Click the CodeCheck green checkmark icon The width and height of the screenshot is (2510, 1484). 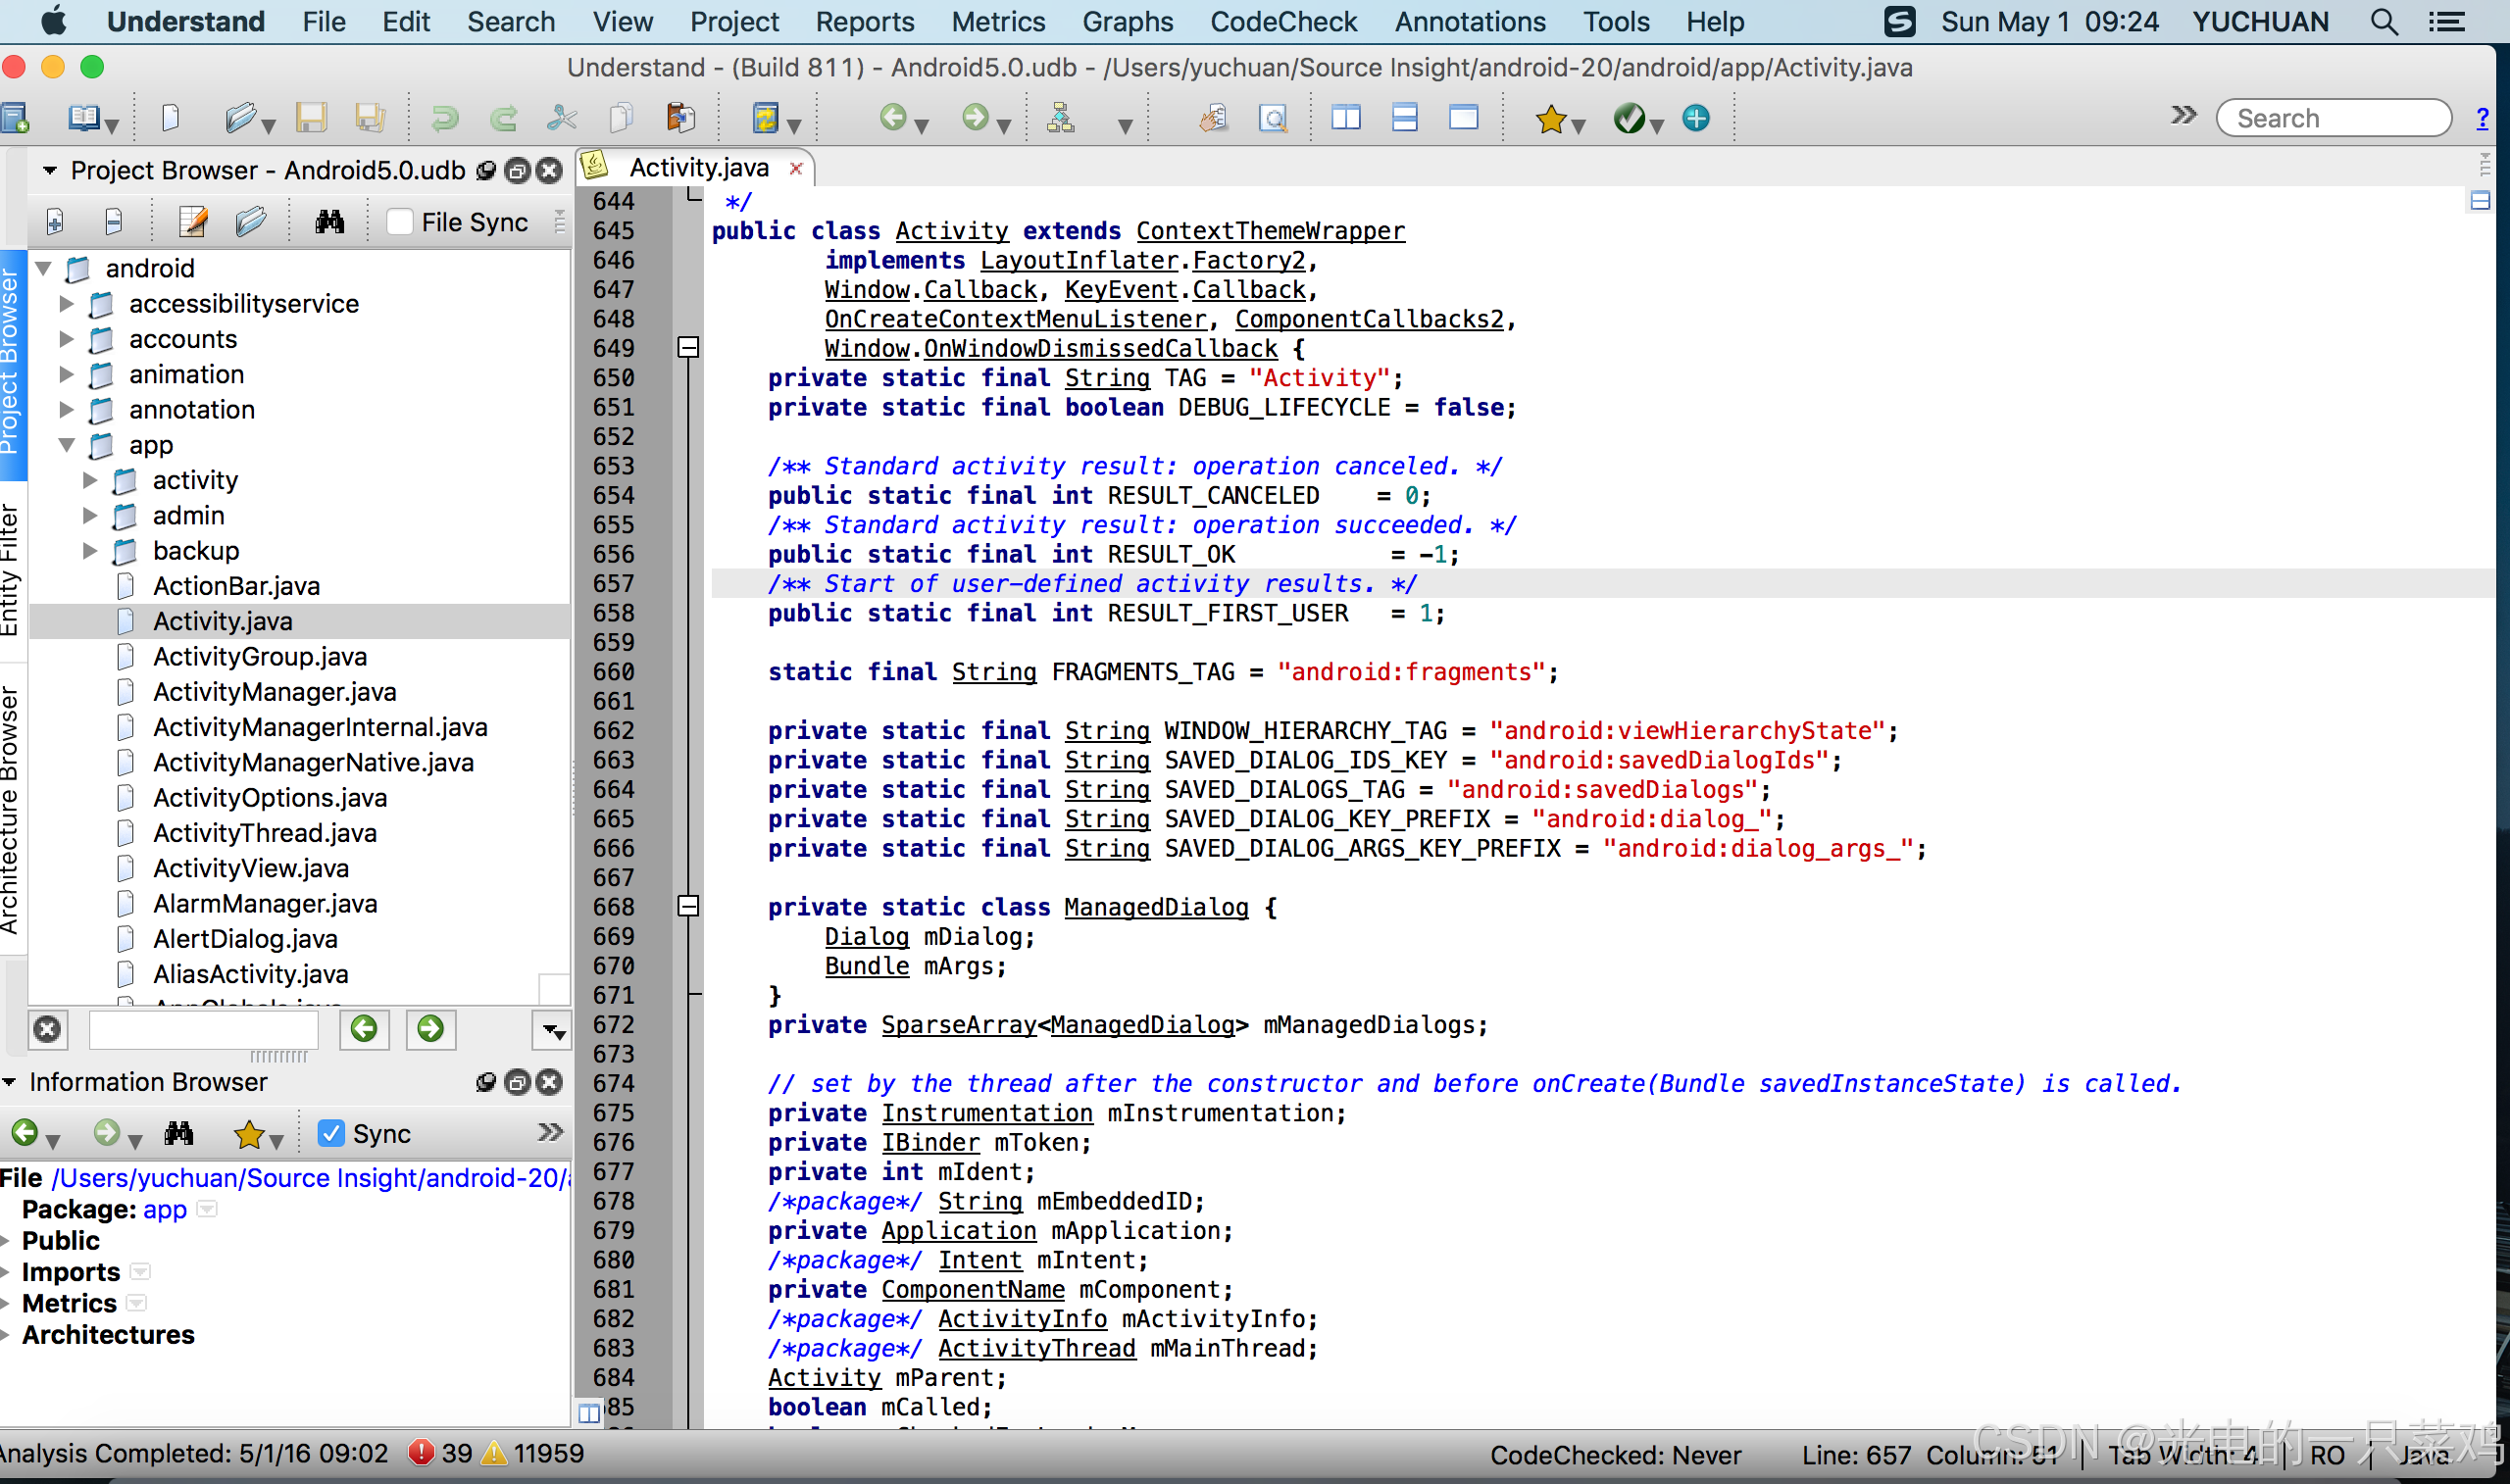[1629, 119]
